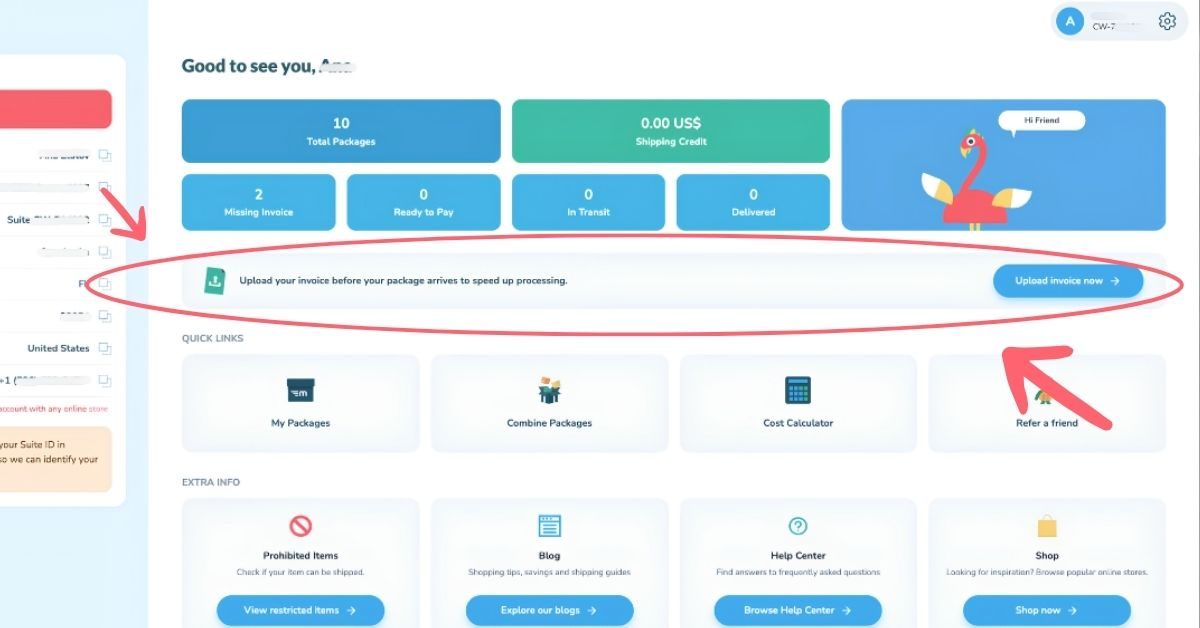Click the Upload invoice now button
Image resolution: width=1200 pixels, height=628 pixels.
(1068, 281)
